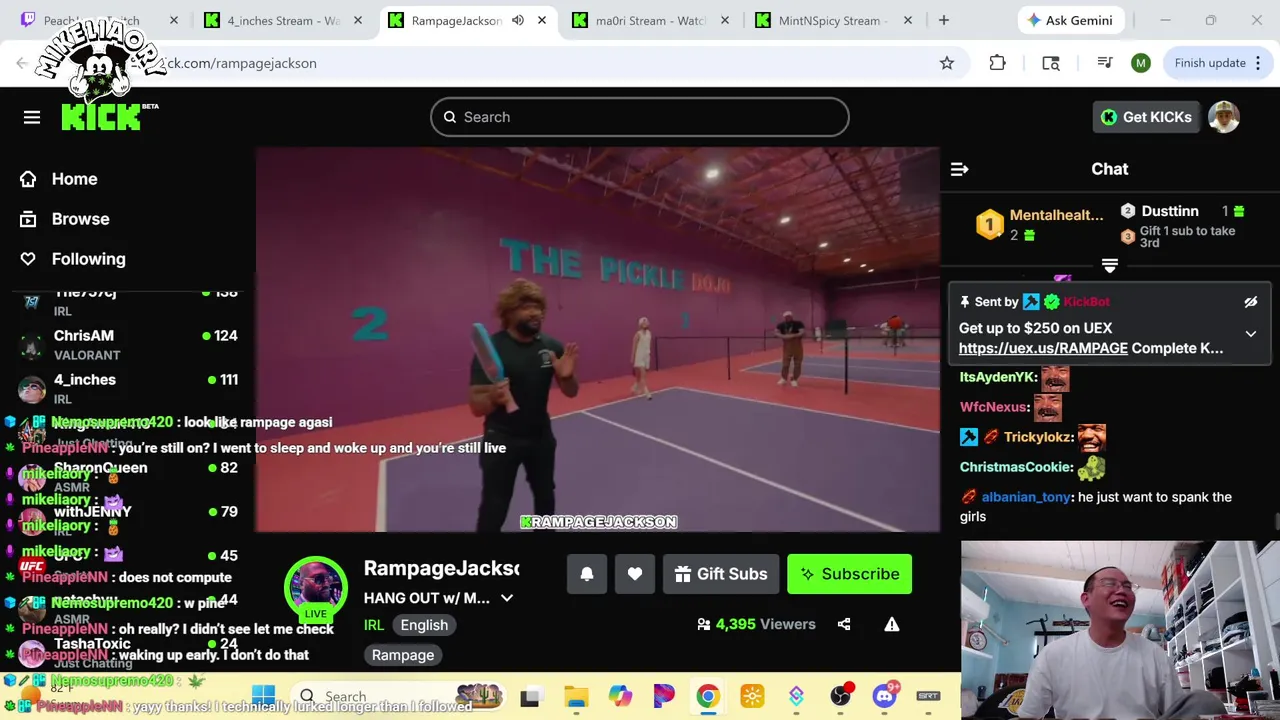The image size is (1280, 720).
Task: Click albanian_tony chat username
Action: tap(1026, 497)
